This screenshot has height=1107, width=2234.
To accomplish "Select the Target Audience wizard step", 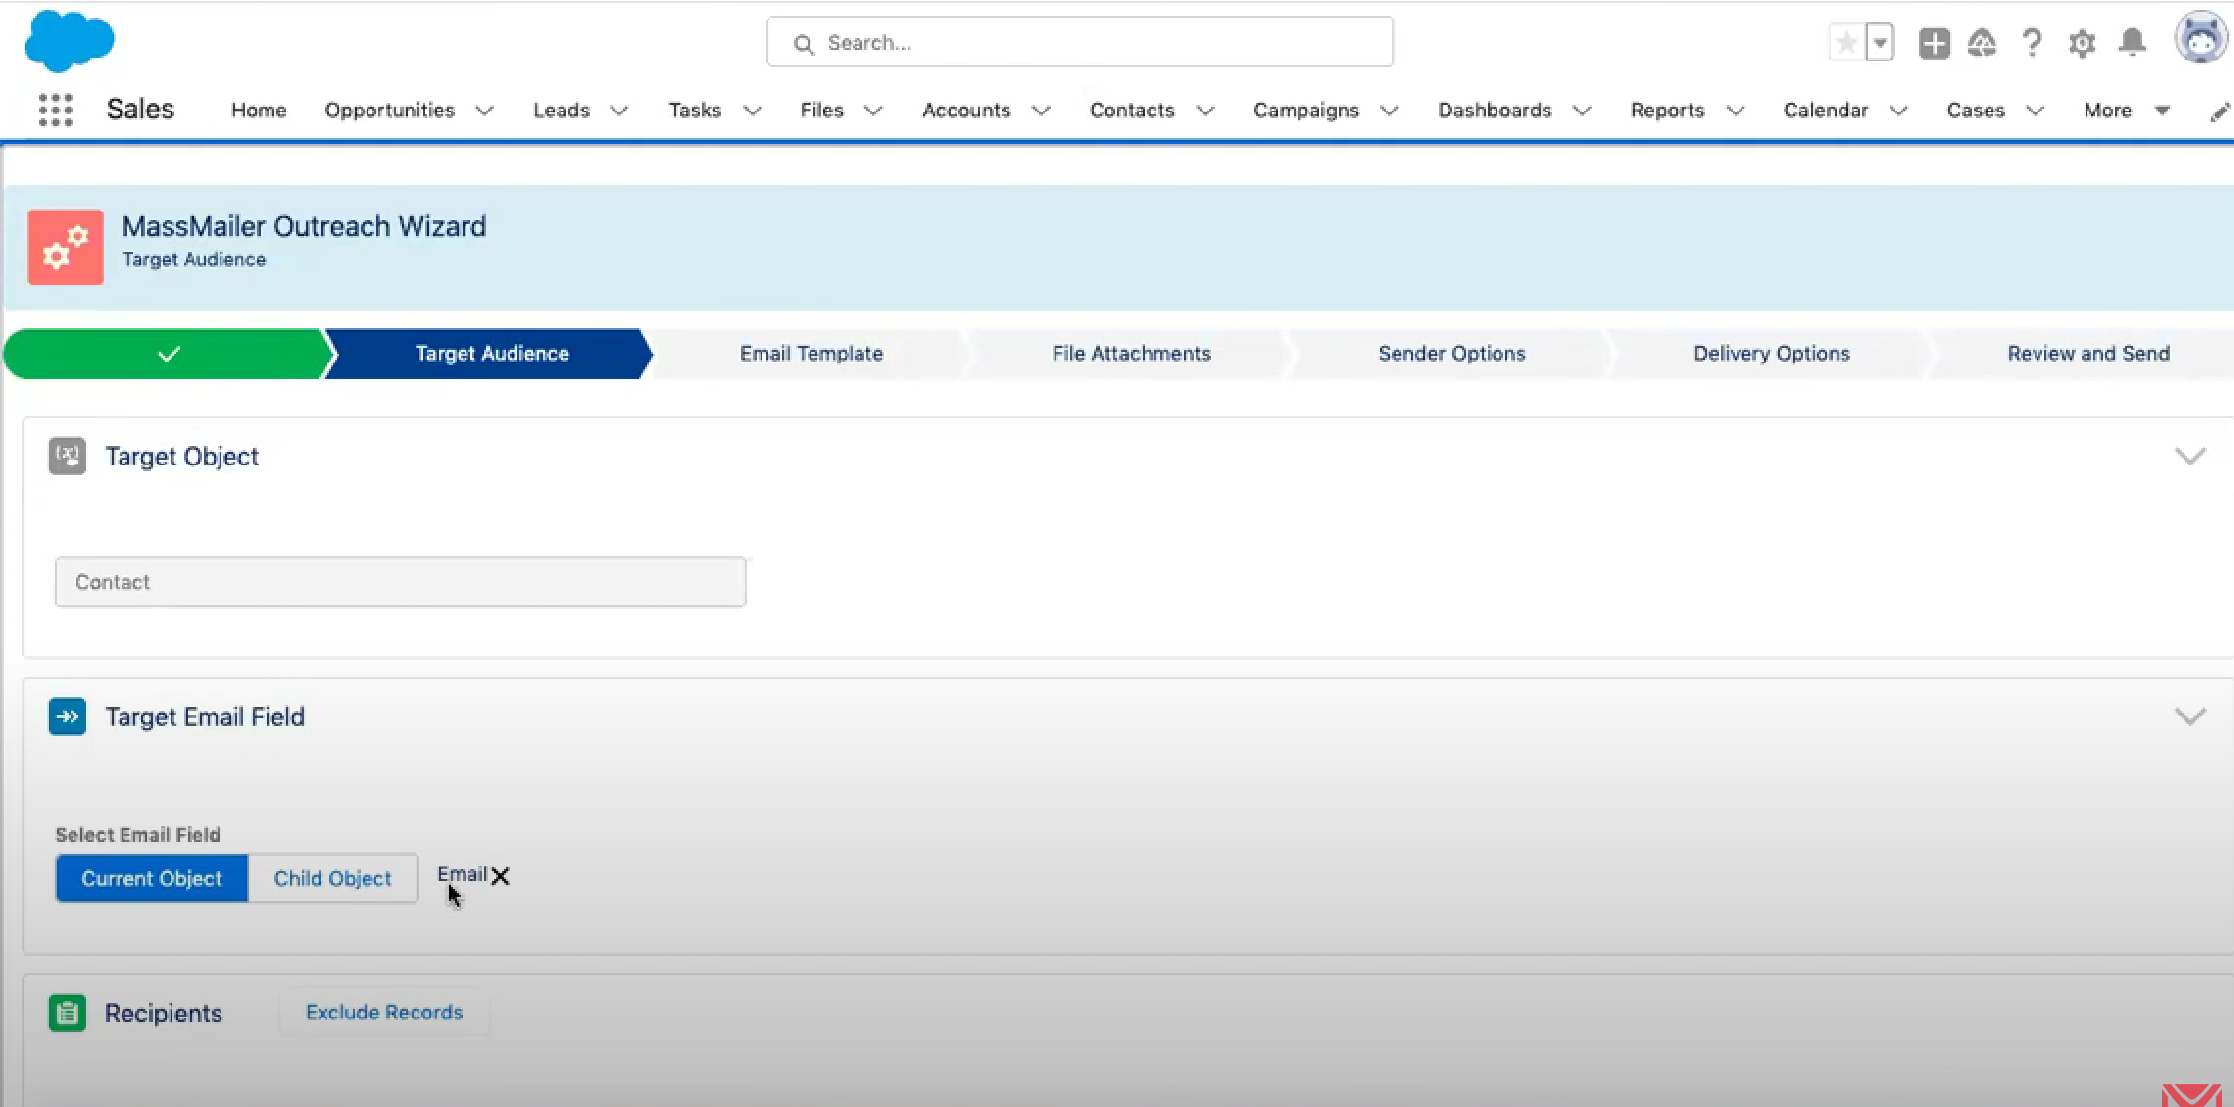I will pyautogui.click(x=491, y=354).
